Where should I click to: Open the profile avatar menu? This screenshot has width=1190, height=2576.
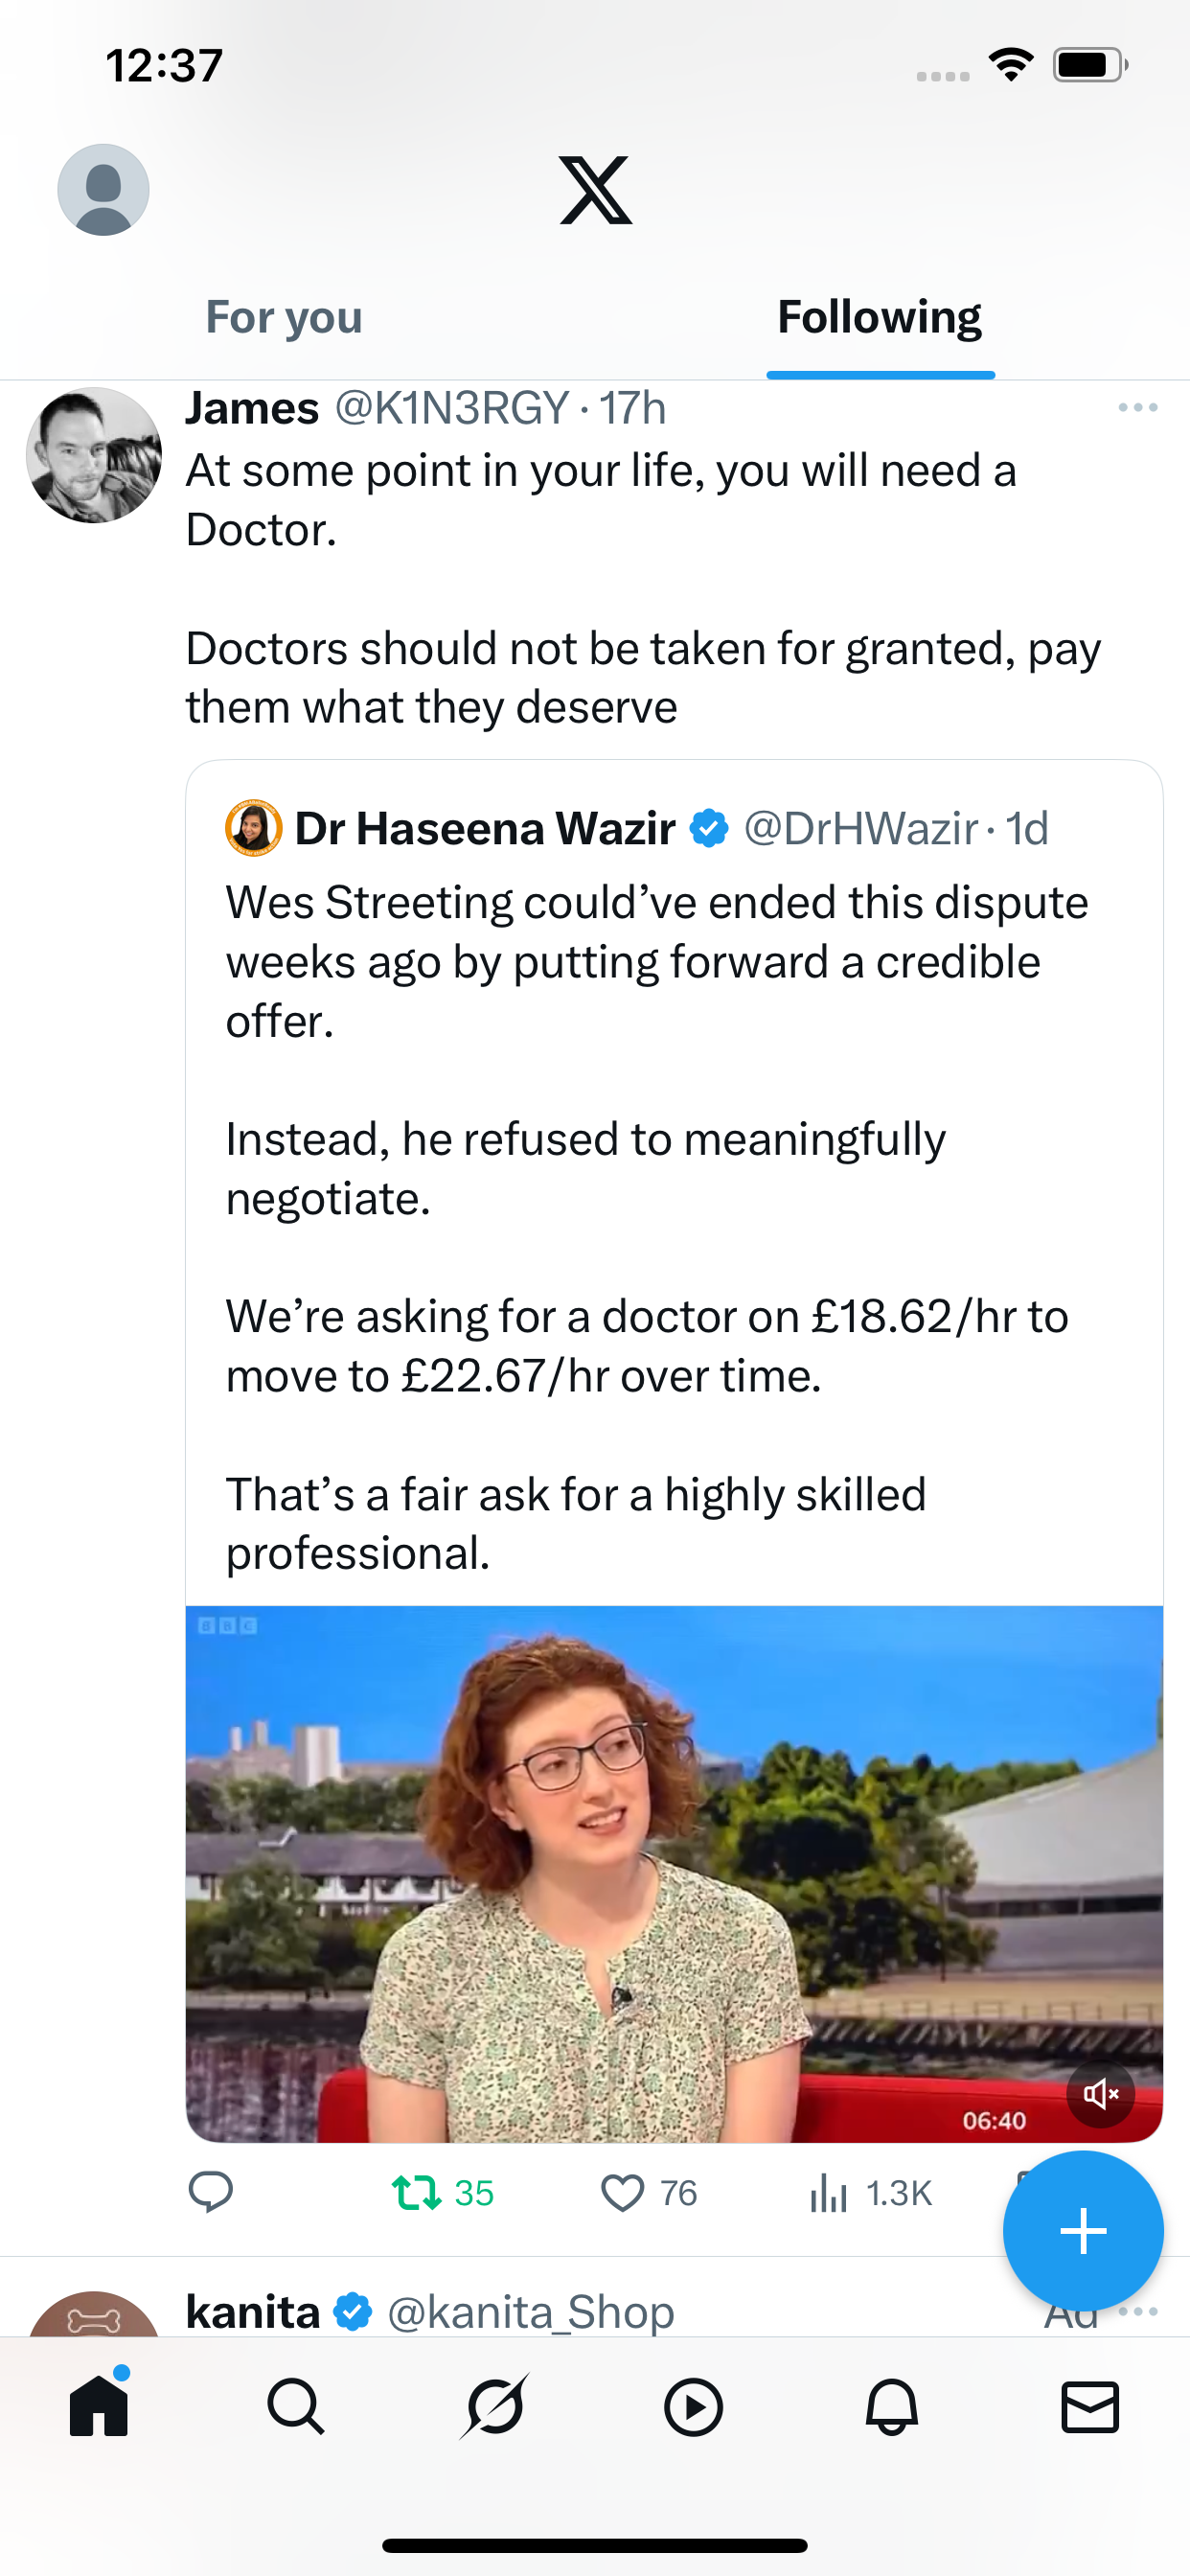click(103, 189)
